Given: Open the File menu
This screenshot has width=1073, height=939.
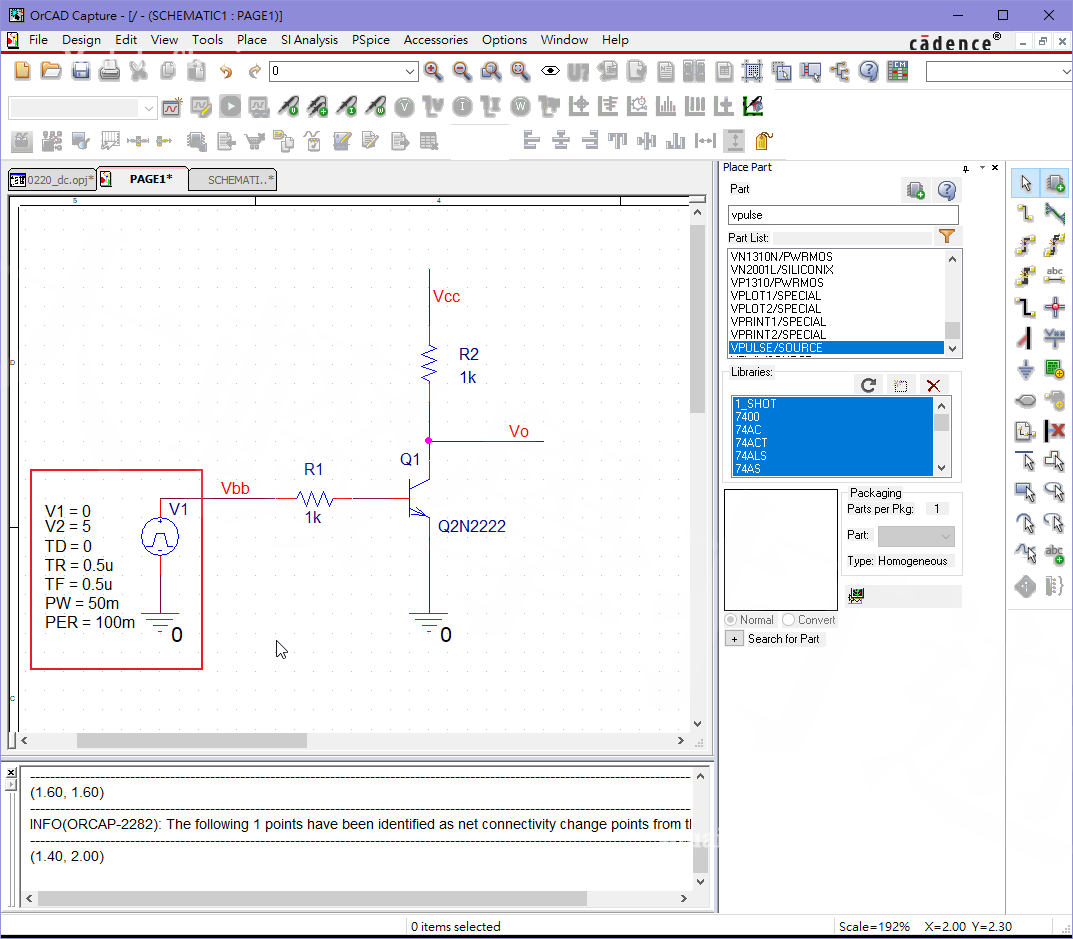Looking at the screenshot, I should [x=38, y=40].
